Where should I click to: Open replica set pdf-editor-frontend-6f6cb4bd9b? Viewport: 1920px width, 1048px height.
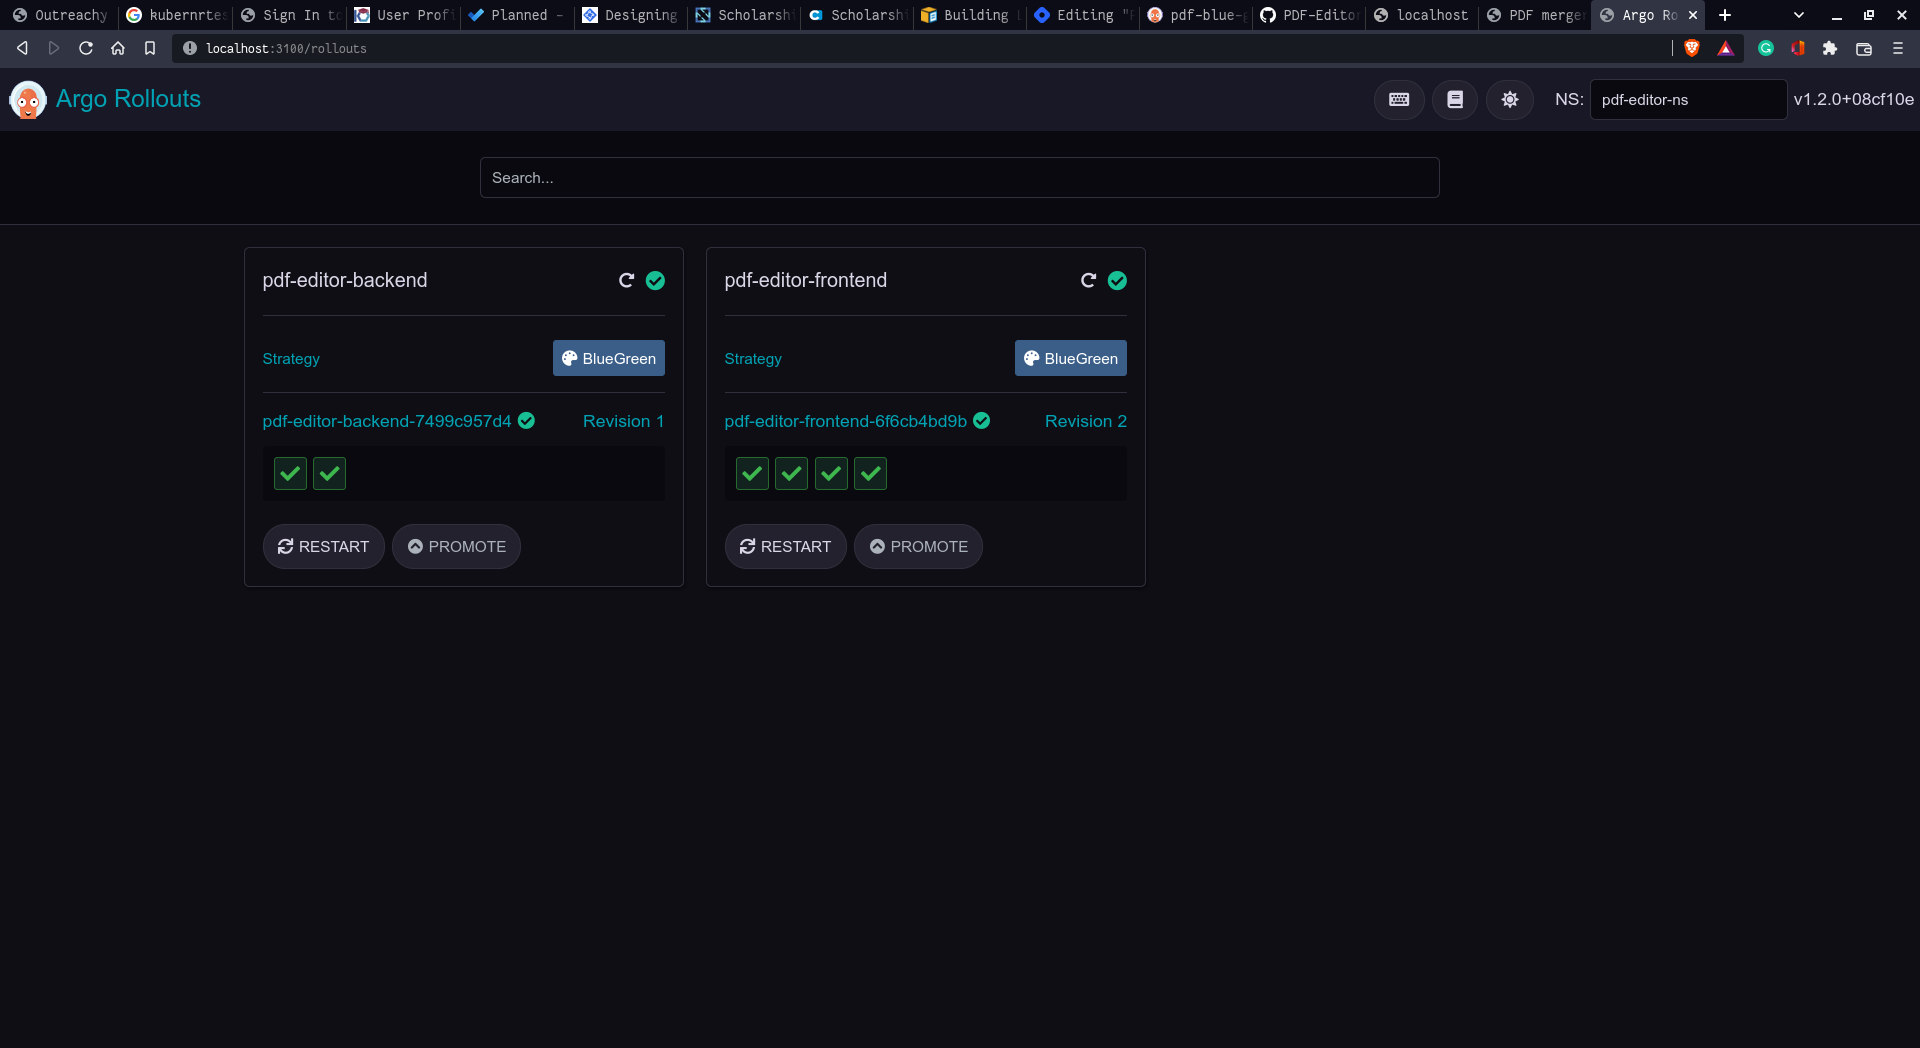(846, 421)
